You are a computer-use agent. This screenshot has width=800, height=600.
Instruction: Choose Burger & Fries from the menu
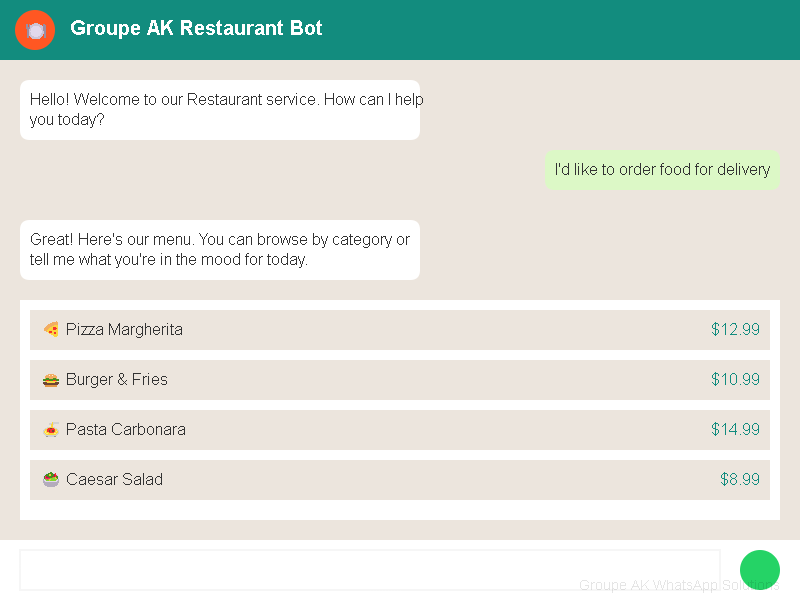pos(400,379)
